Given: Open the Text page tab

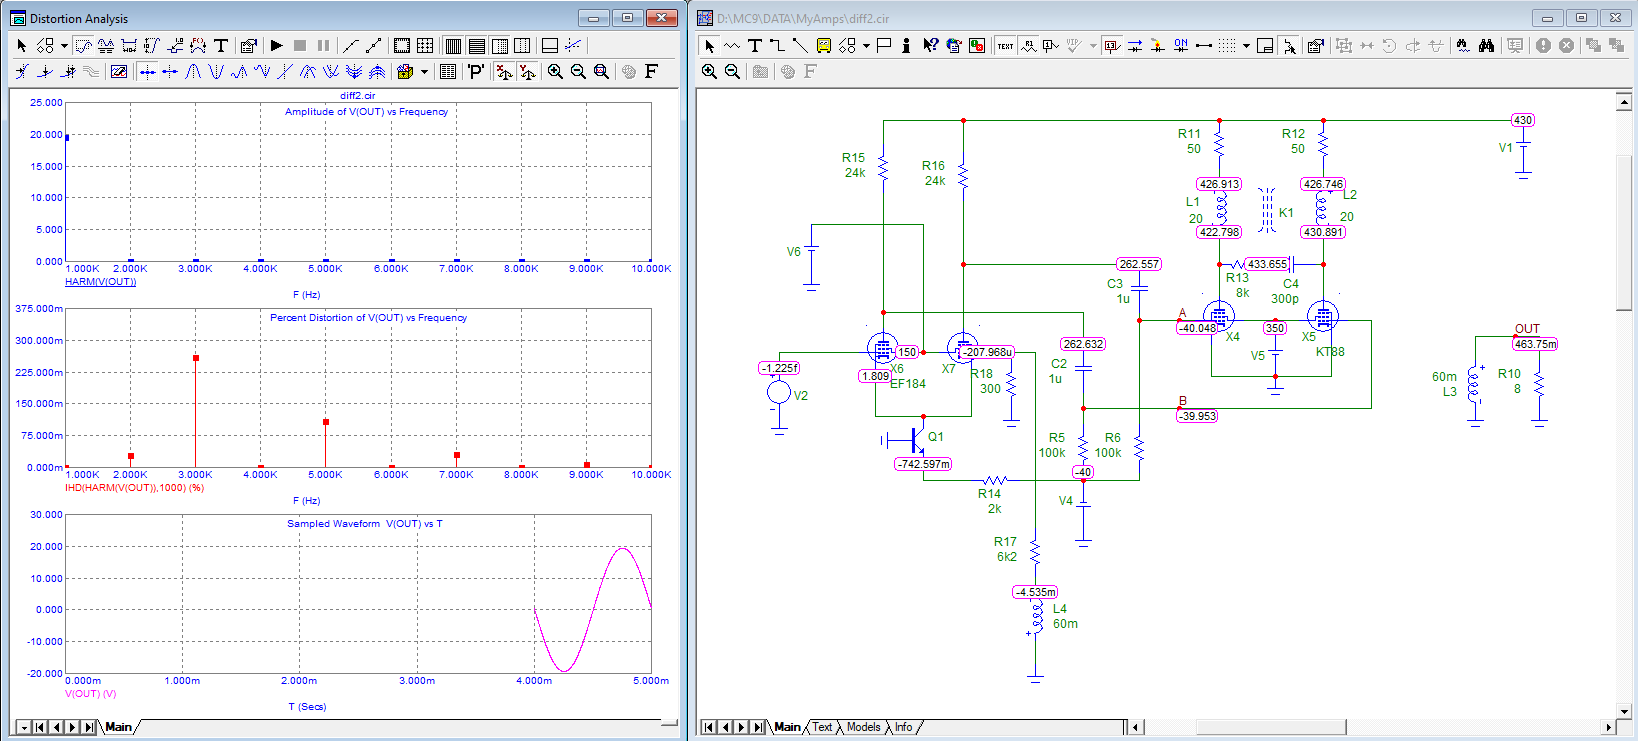Looking at the screenshot, I should [x=822, y=727].
